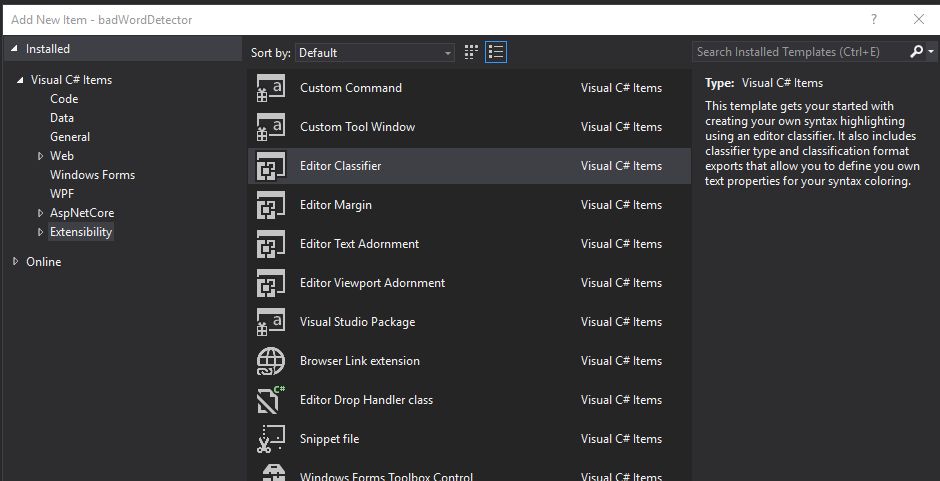The image size is (940, 481).
Task: Choose the Editor Margin template name
Action: point(336,205)
